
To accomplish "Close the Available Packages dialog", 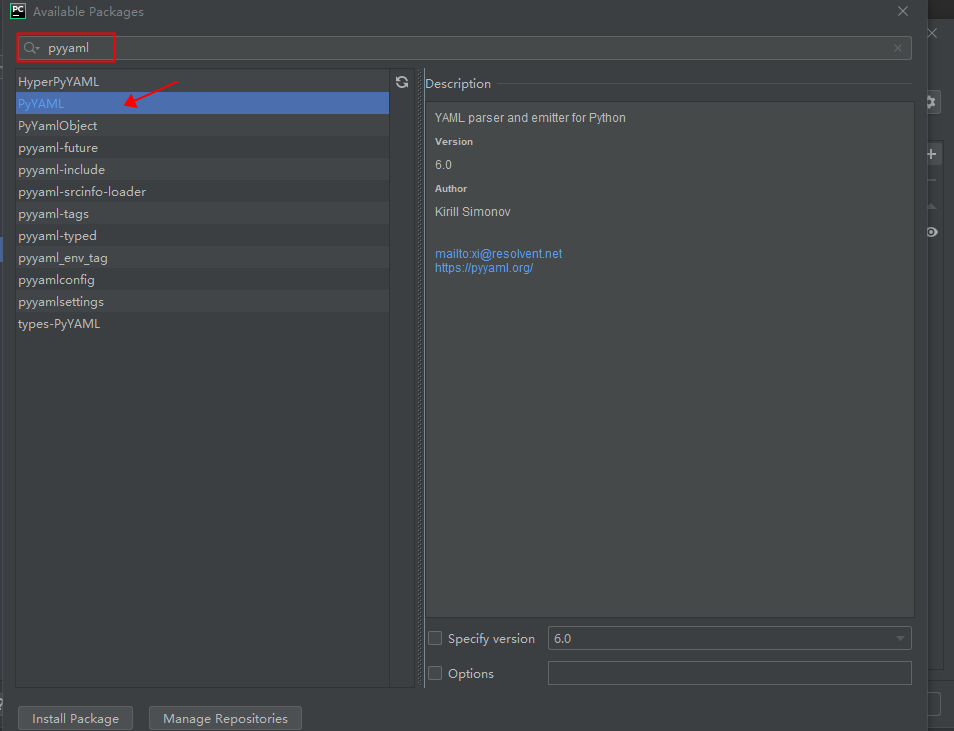I will (903, 11).
